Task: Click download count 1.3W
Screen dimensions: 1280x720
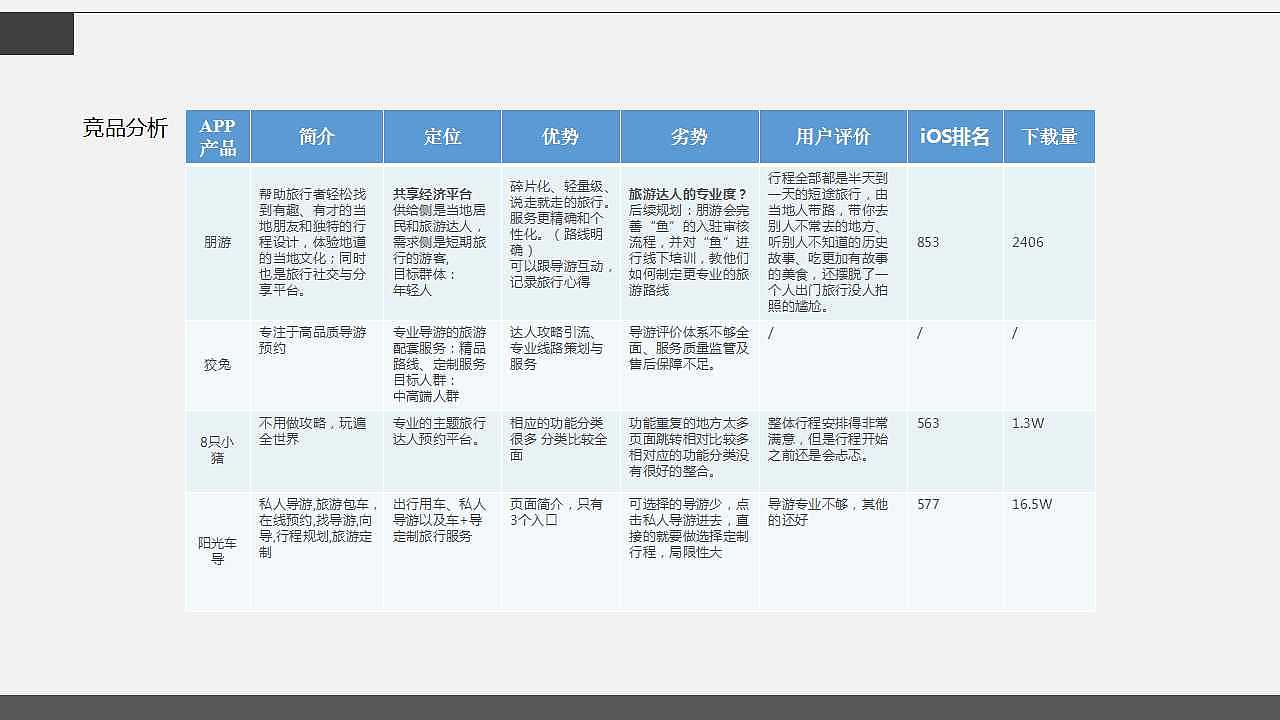Action: click(x=1028, y=423)
